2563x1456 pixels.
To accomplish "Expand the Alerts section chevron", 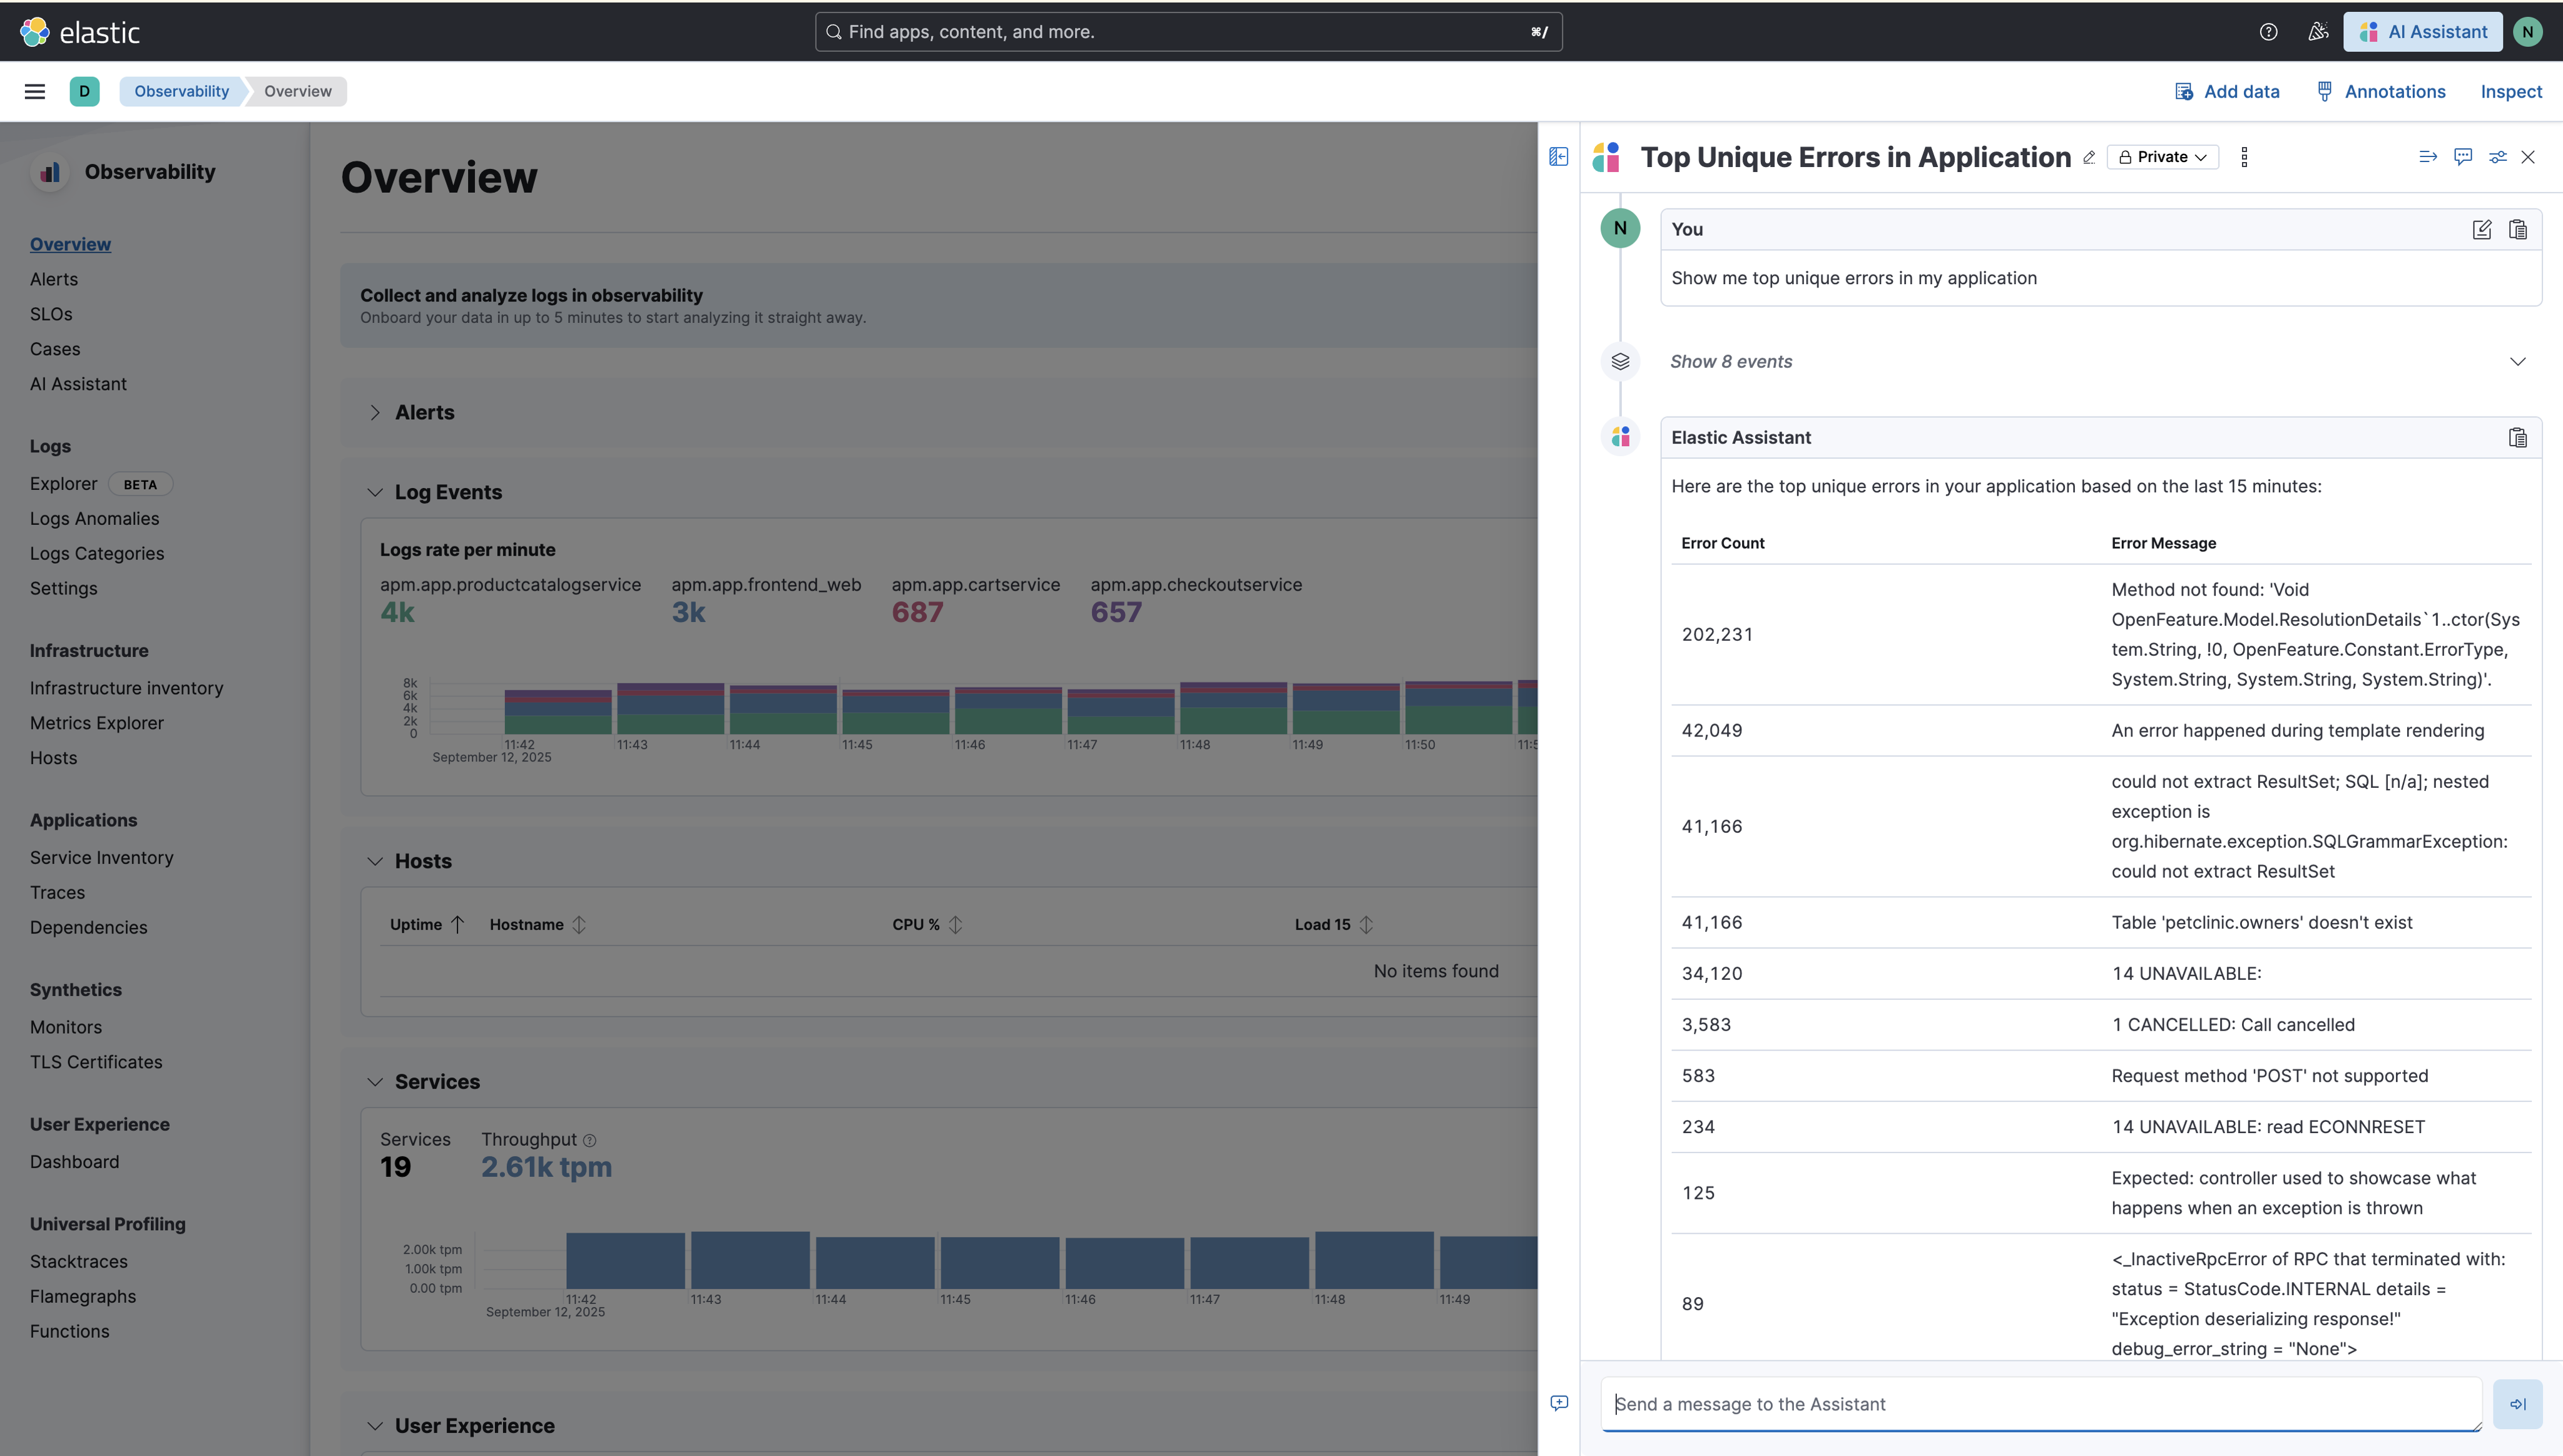I will tap(375, 412).
